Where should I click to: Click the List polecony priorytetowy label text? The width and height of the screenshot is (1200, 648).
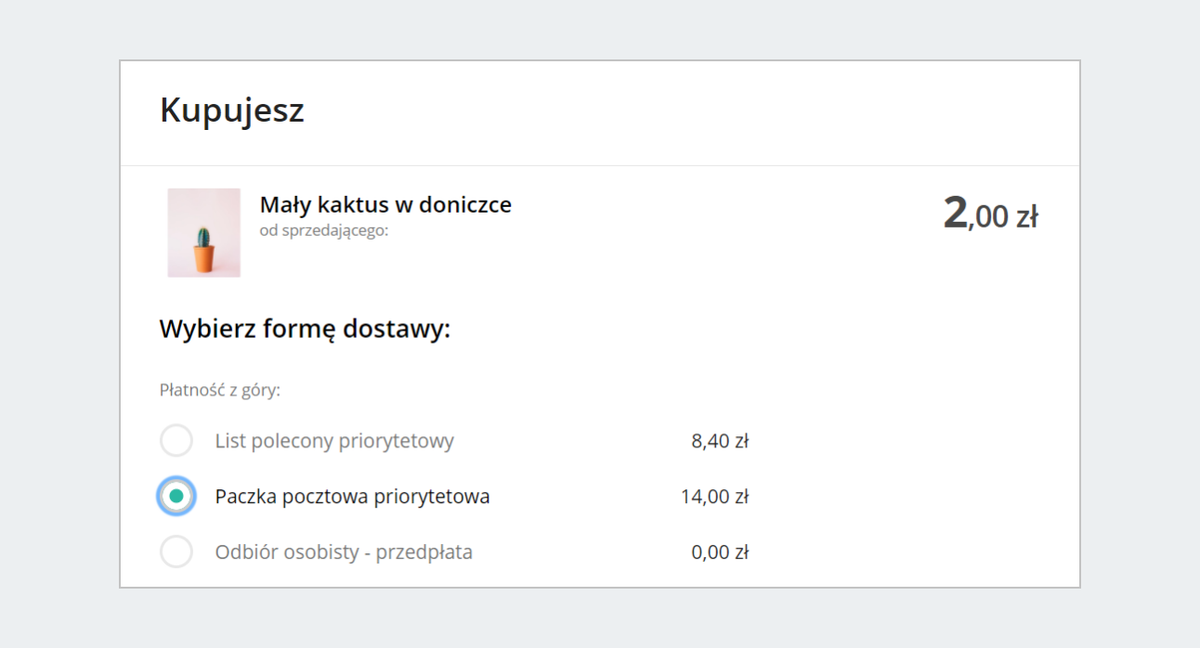[334, 441]
